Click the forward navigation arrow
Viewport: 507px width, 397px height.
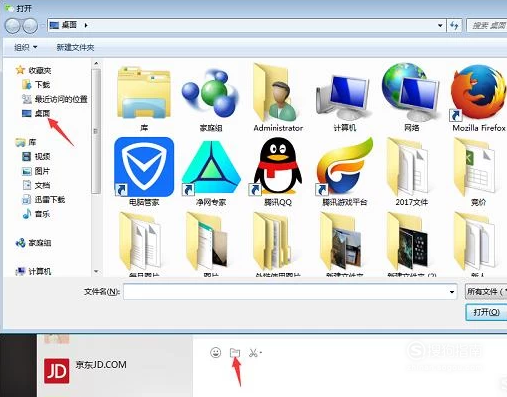pos(30,26)
